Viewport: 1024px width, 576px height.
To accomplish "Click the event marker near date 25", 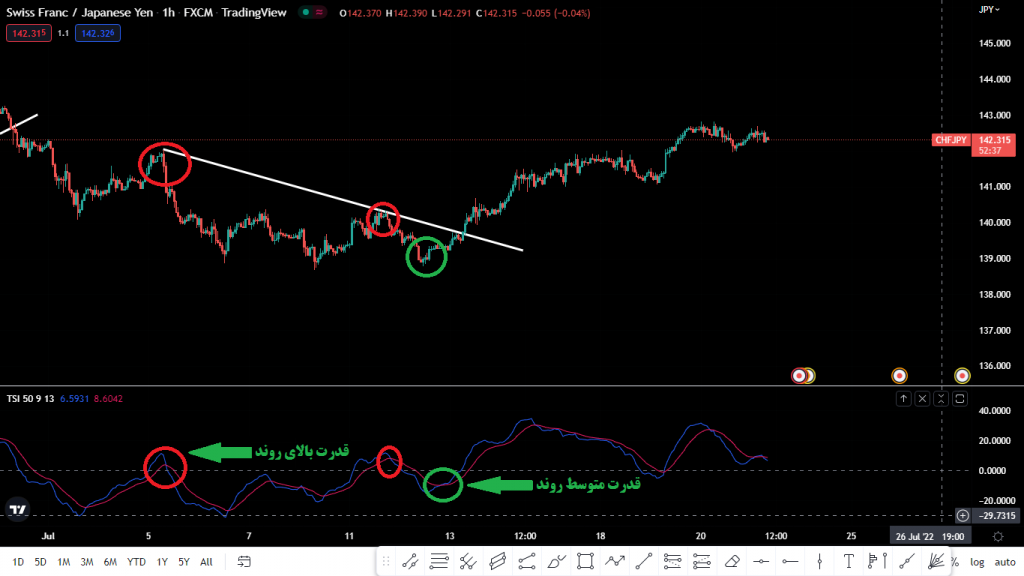I will [x=899, y=376].
